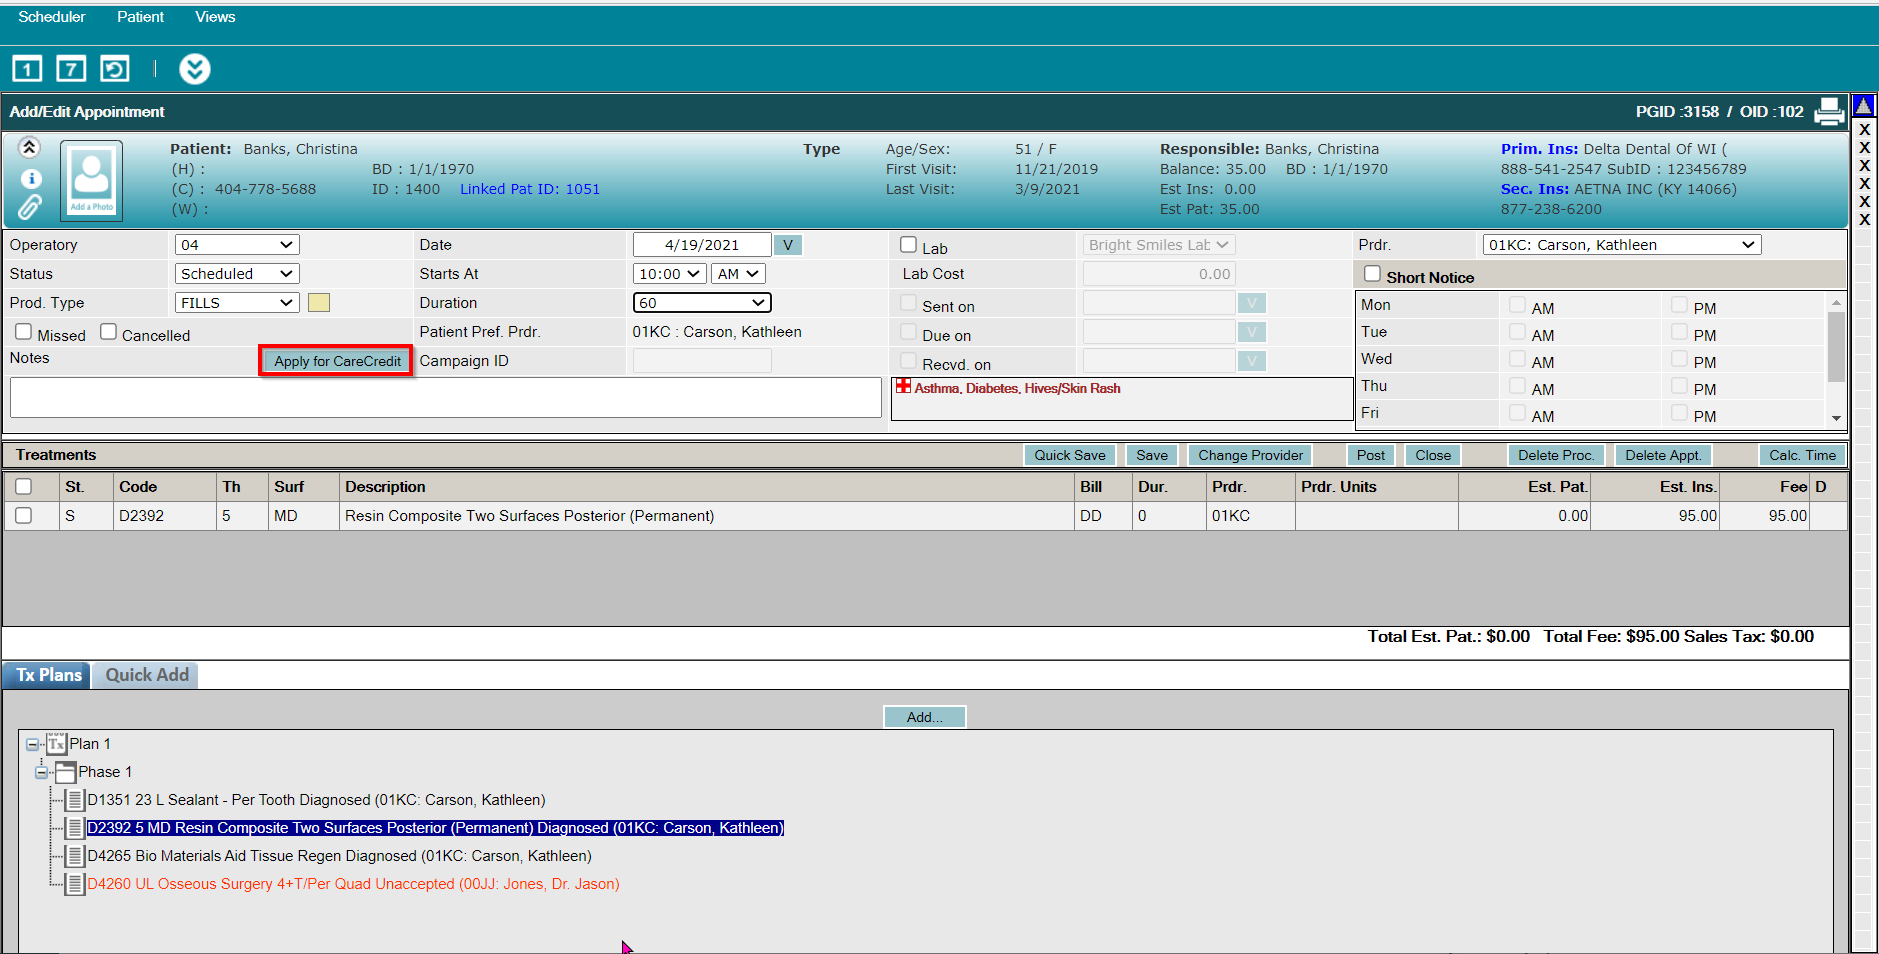Viewport: 1879px width, 954px height.
Task: Open patient attachments paperclip icon
Action: 30,208
